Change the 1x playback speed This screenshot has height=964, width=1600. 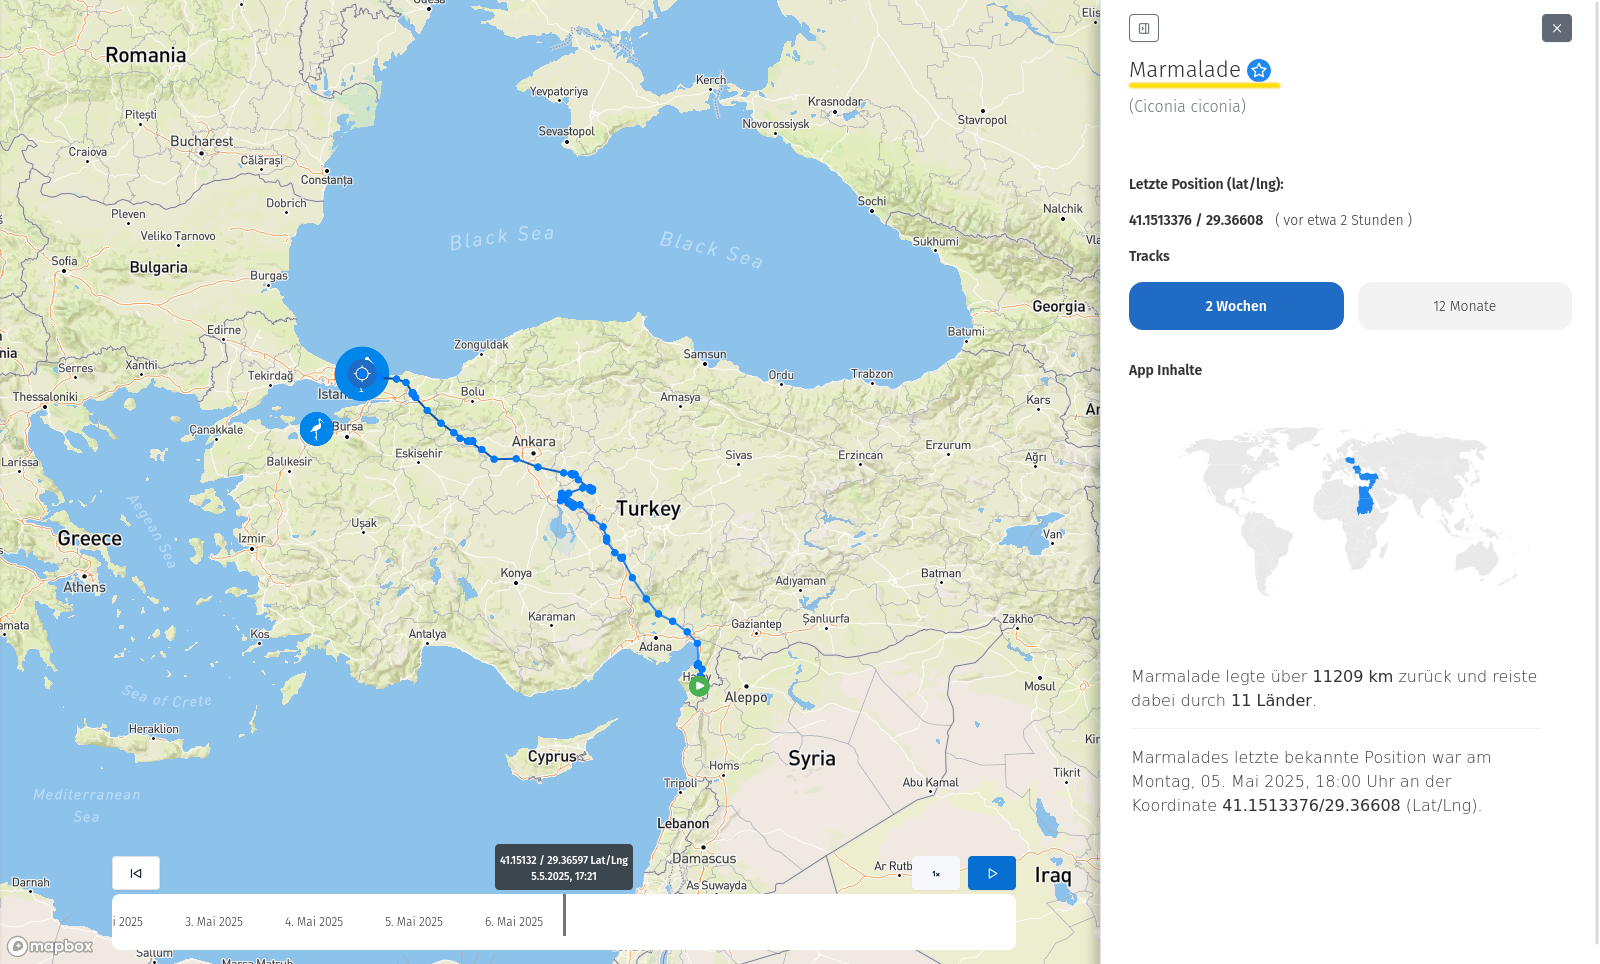click(x=936, y=873)
